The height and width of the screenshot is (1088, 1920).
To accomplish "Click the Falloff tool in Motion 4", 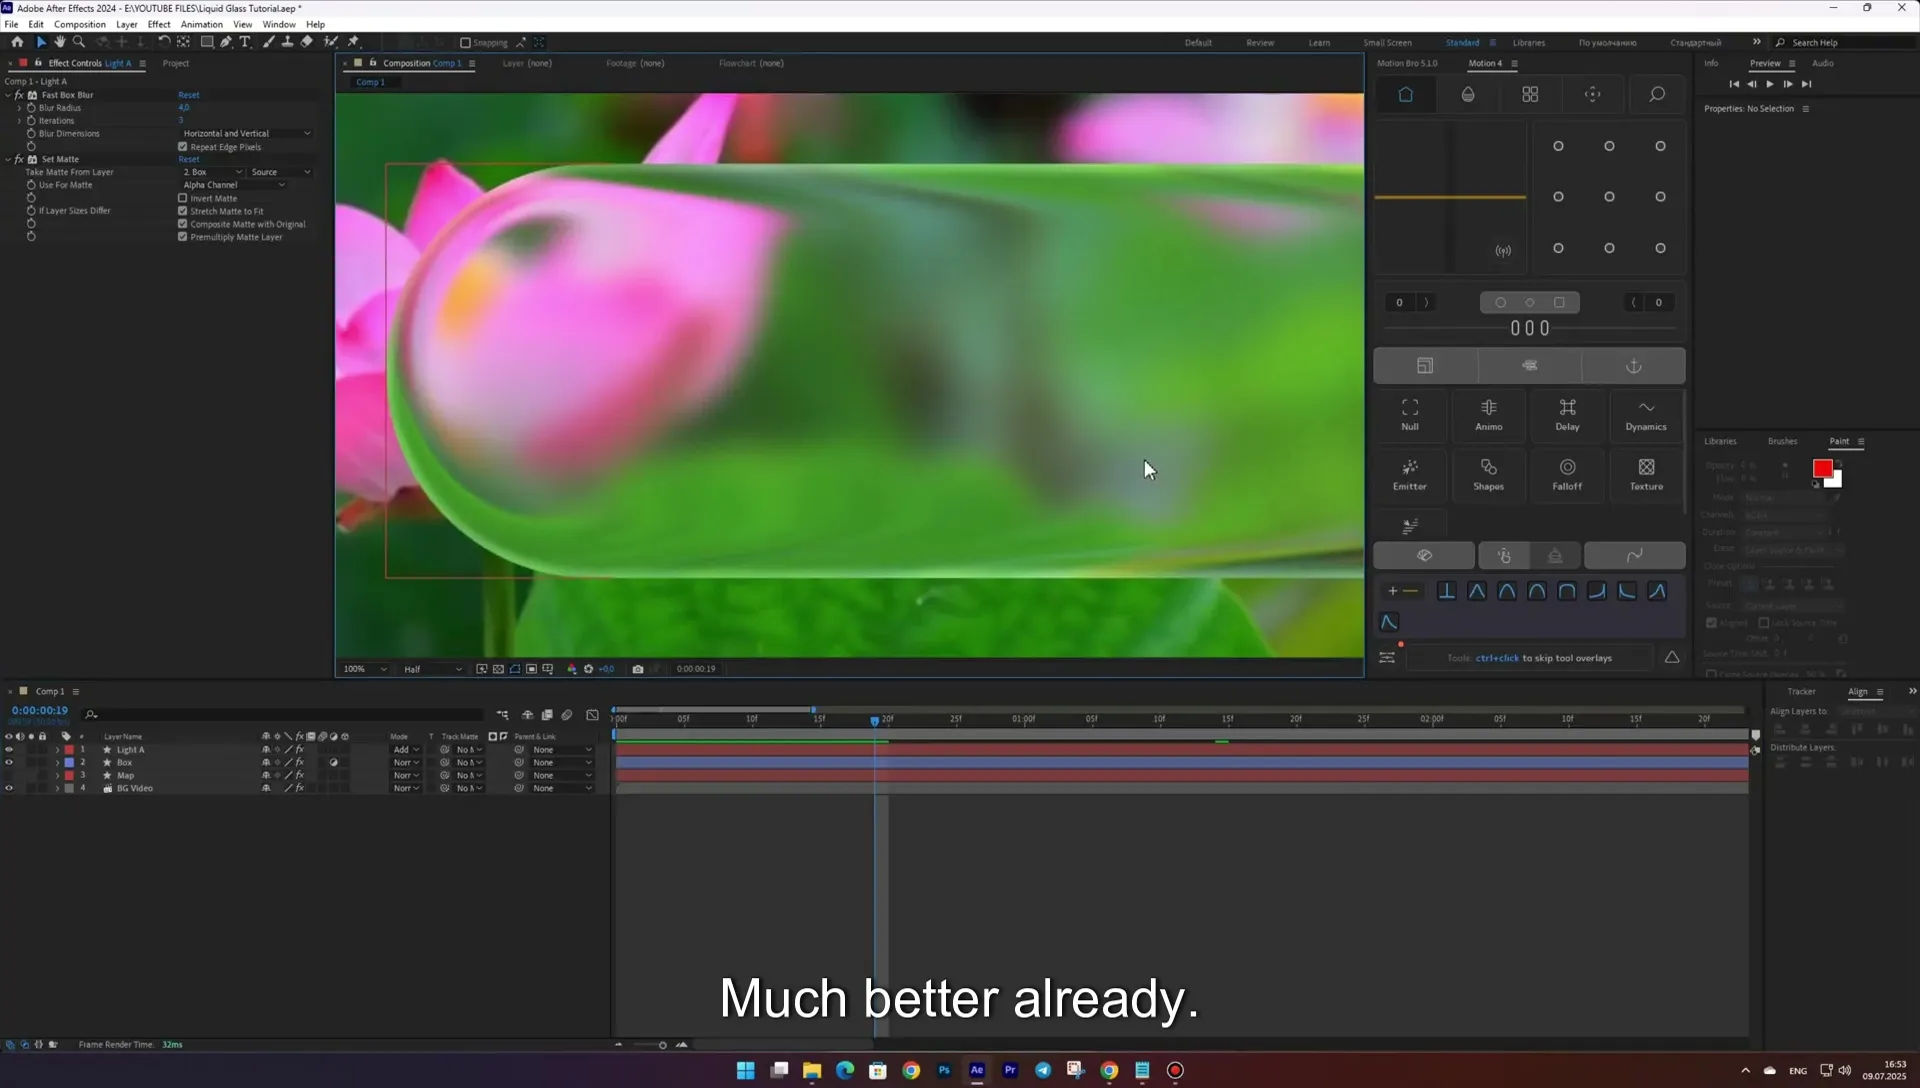I will pos(1567,474).
